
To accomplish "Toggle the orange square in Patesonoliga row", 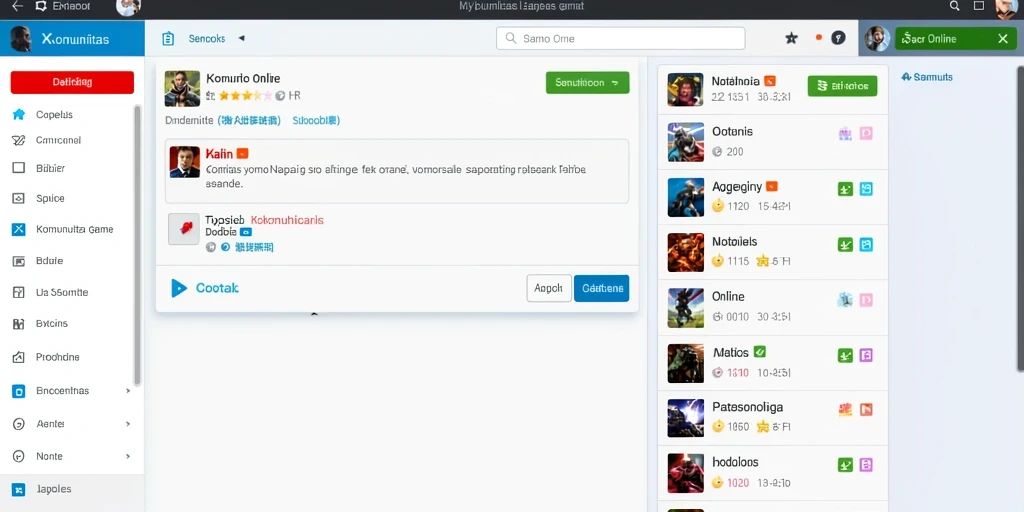I will tap(867, 410).
